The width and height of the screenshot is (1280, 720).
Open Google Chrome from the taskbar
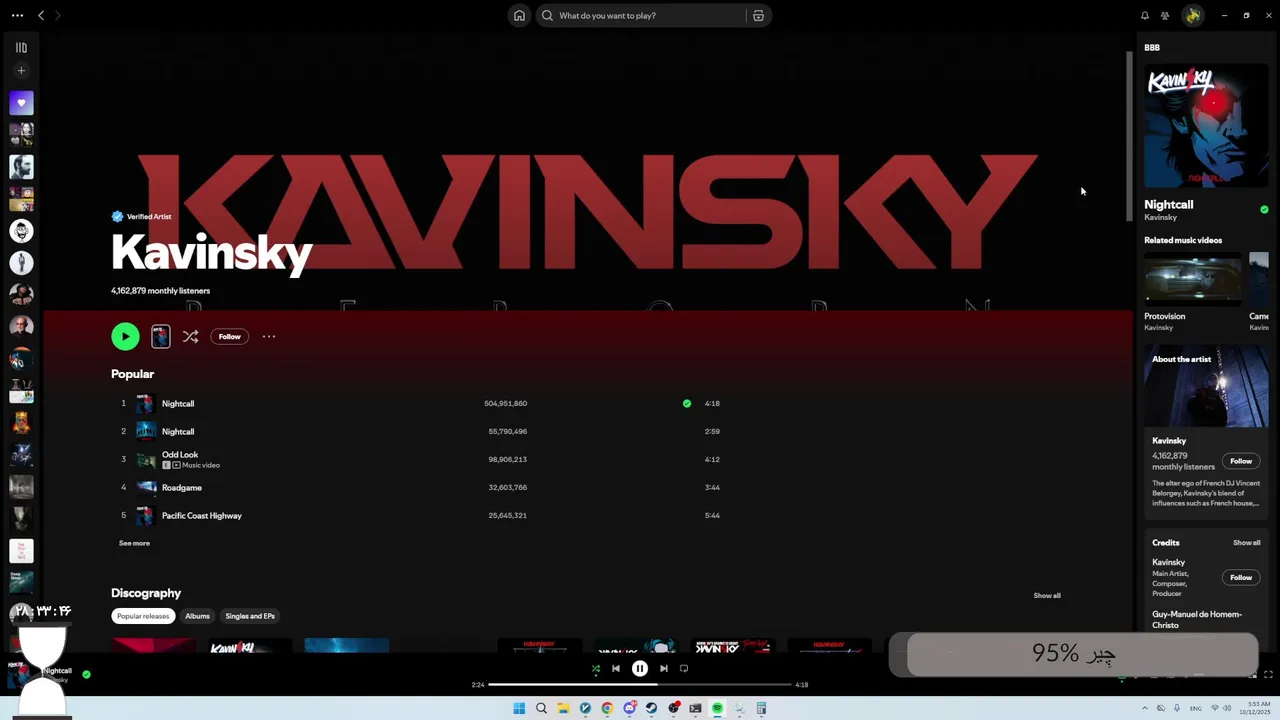(607, 708)
